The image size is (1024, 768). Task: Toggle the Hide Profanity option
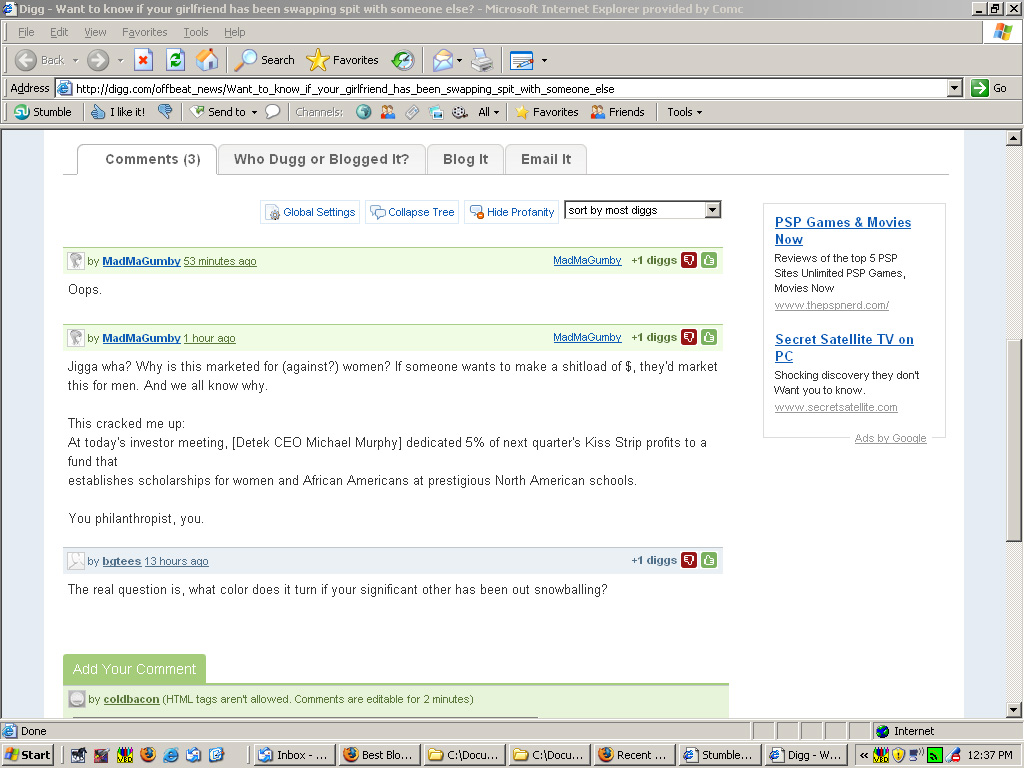511,212
